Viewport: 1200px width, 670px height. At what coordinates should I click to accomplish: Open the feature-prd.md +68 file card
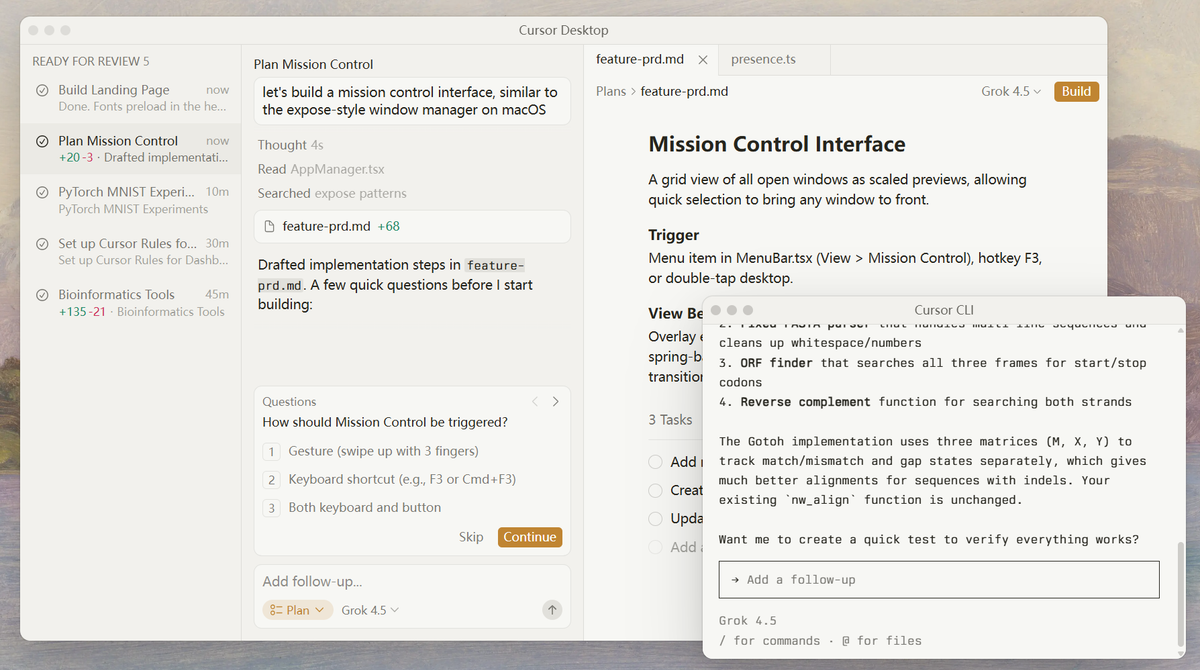point(412,226)
